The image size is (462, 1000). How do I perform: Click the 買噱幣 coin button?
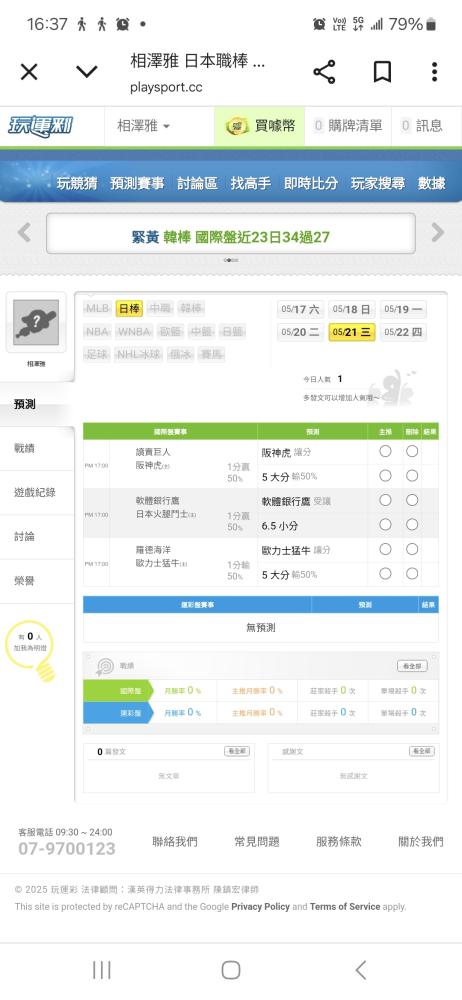coord(259,126)
